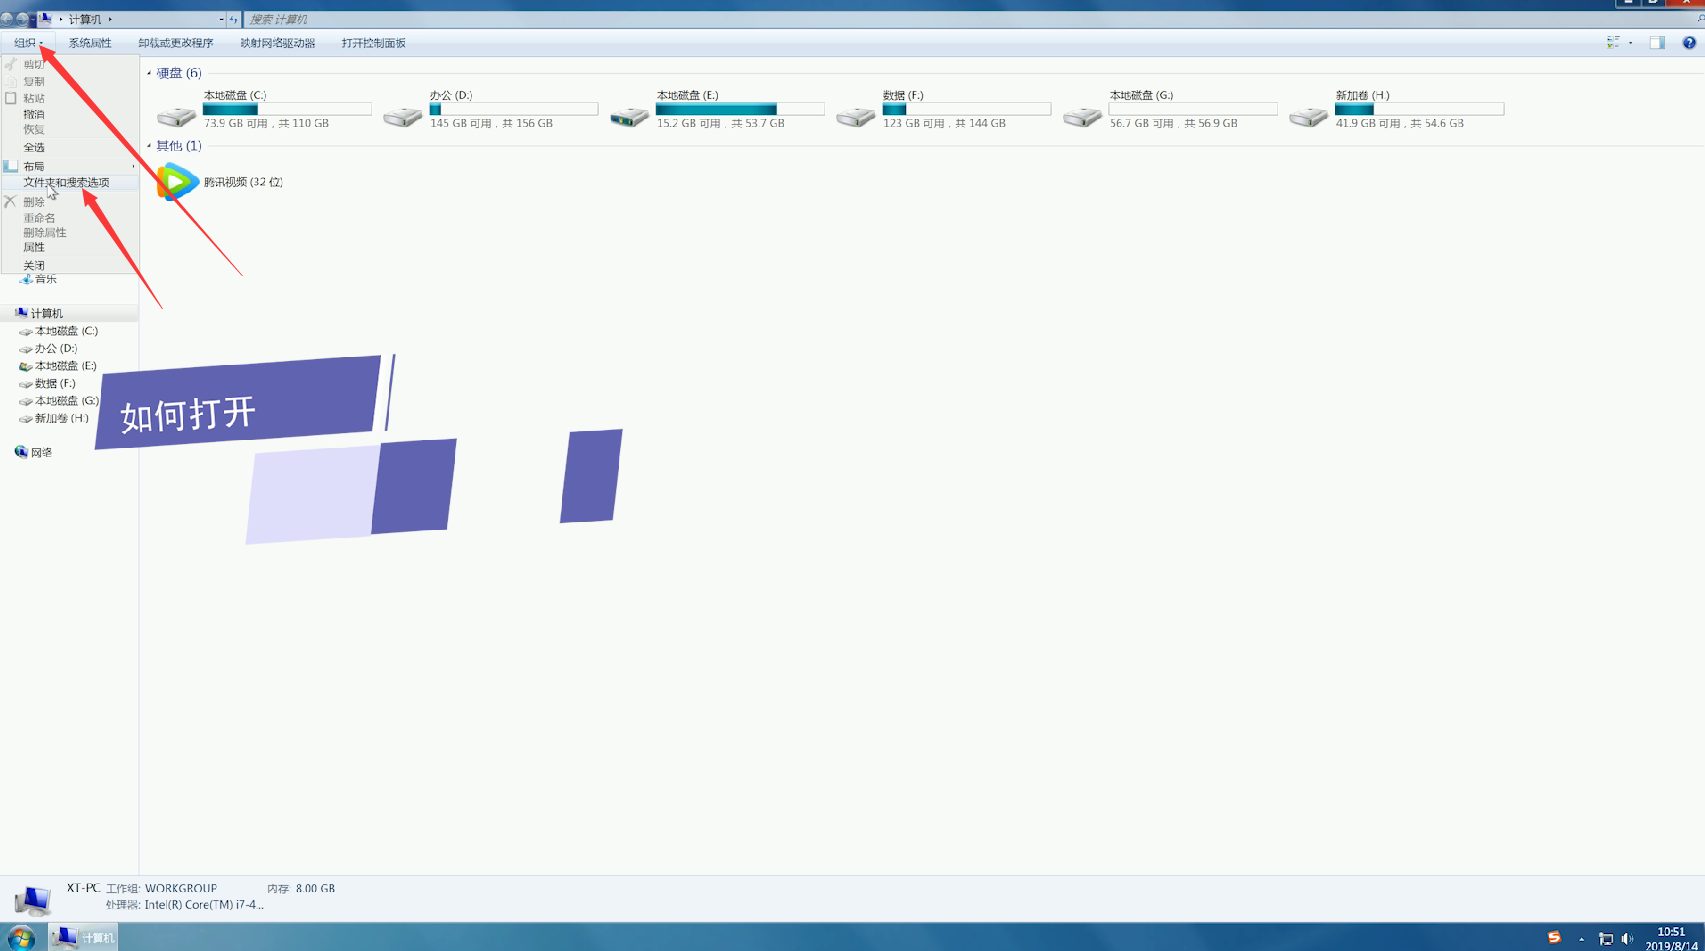Collapse the 硬盘 (6) group

pos(149,73)
